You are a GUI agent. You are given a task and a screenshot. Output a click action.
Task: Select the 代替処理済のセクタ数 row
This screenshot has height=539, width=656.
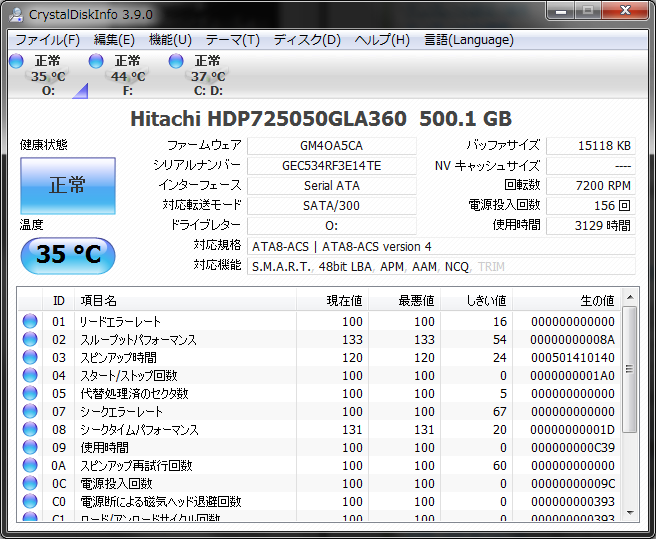tap(319, 393)
